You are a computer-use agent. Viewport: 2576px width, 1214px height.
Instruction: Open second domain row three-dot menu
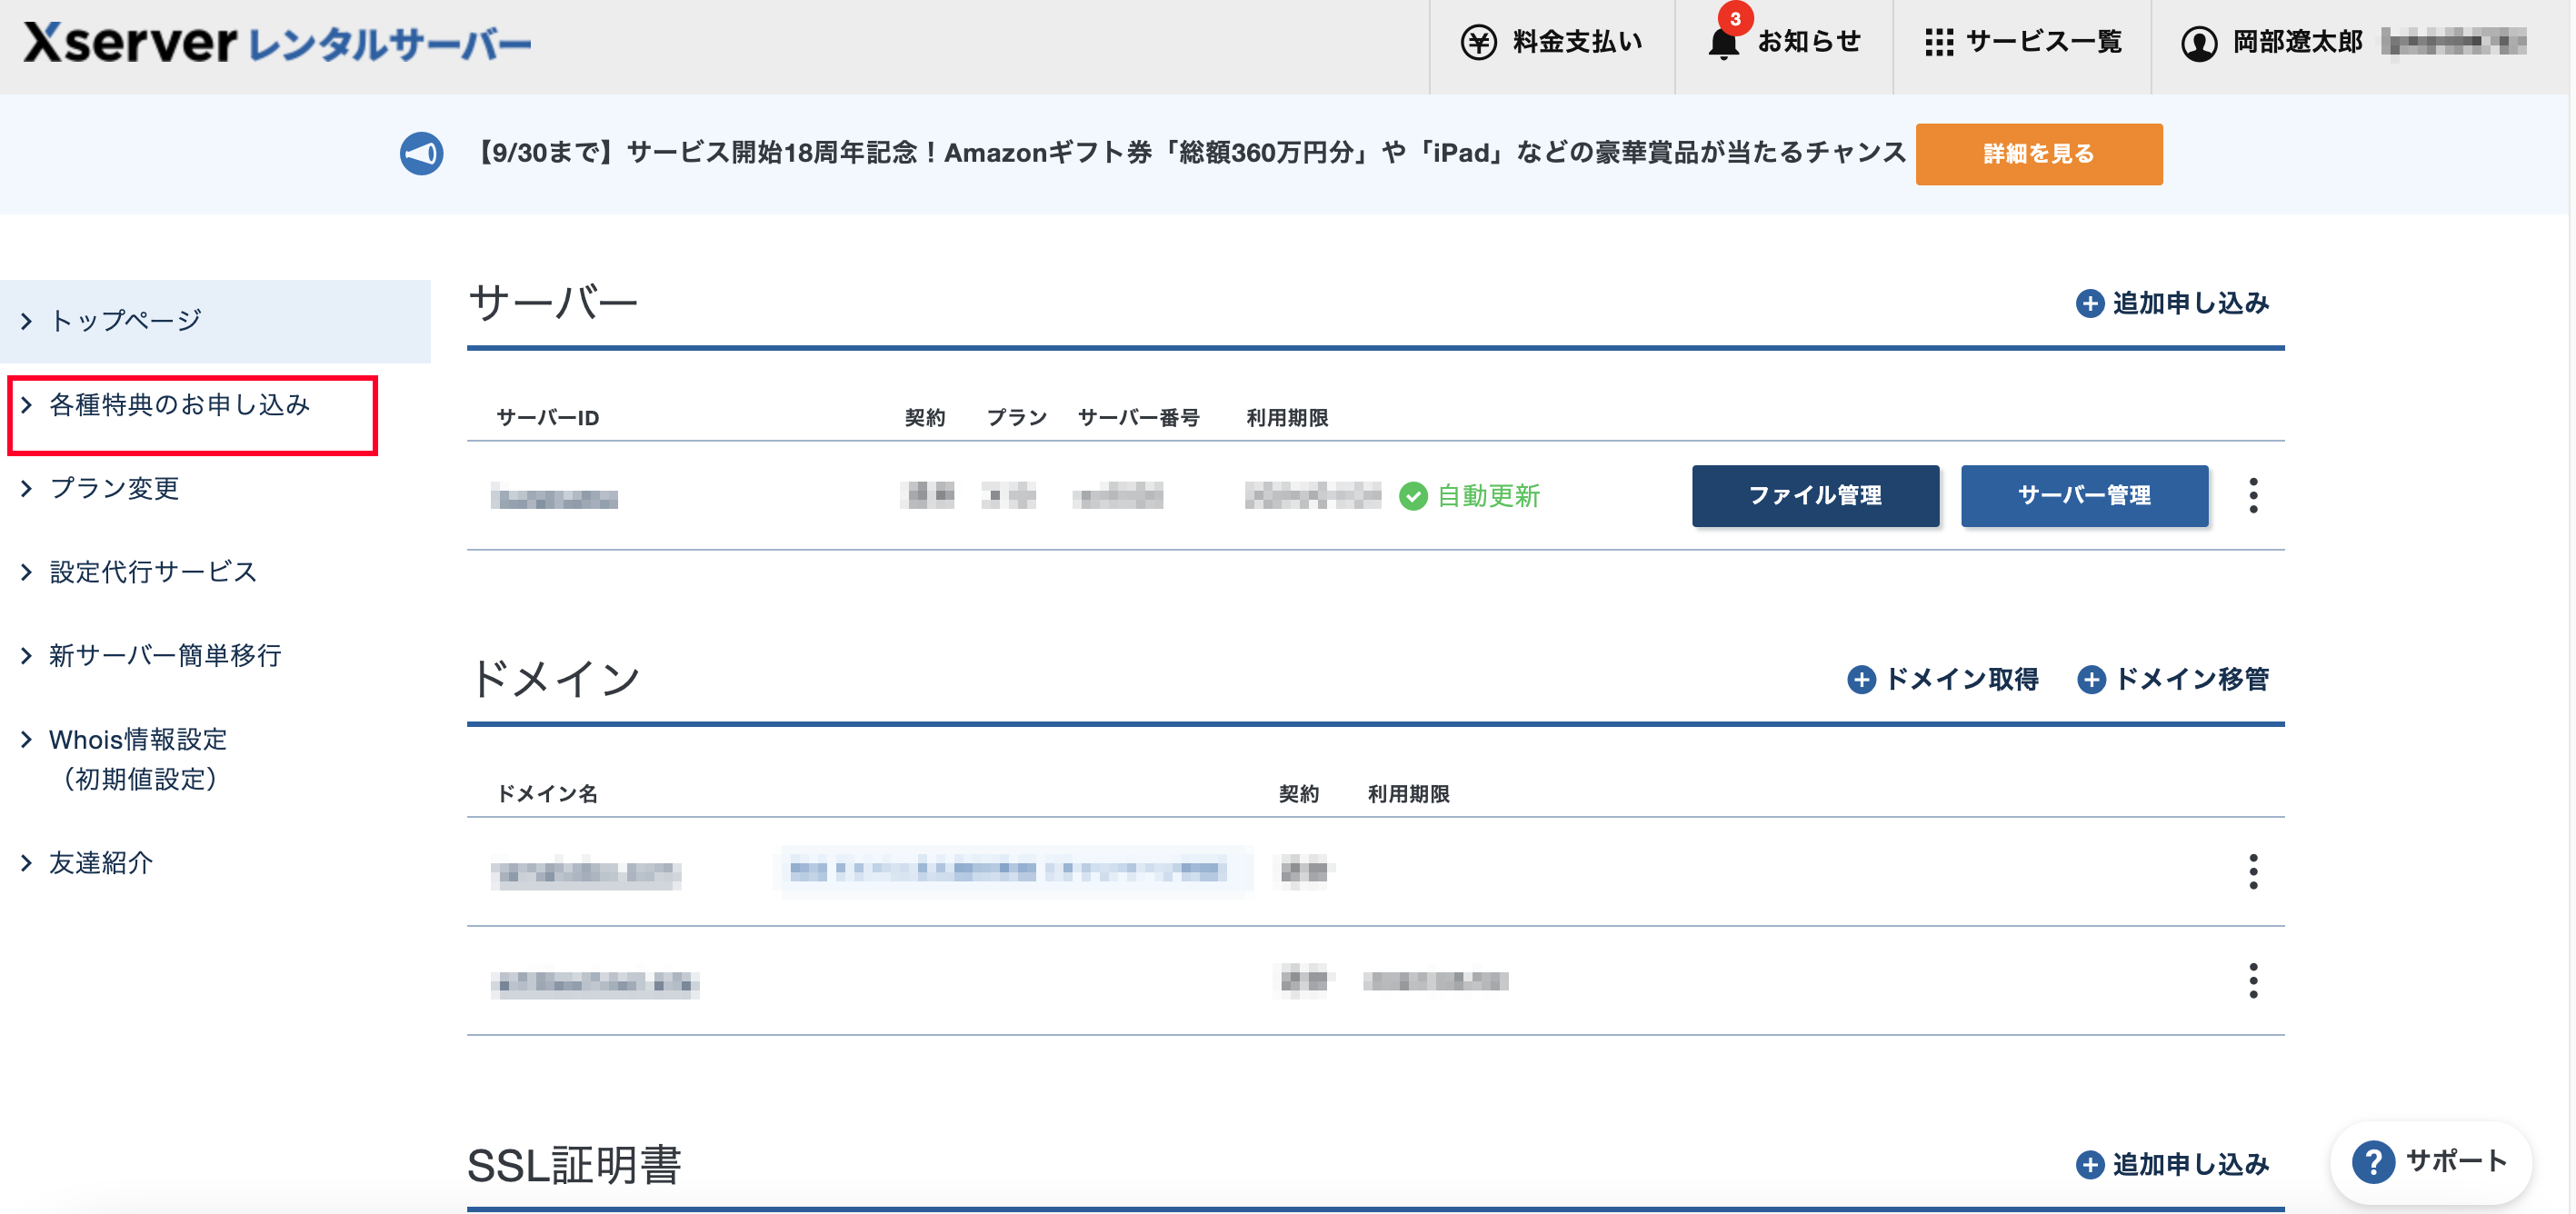click(2252, 981)
